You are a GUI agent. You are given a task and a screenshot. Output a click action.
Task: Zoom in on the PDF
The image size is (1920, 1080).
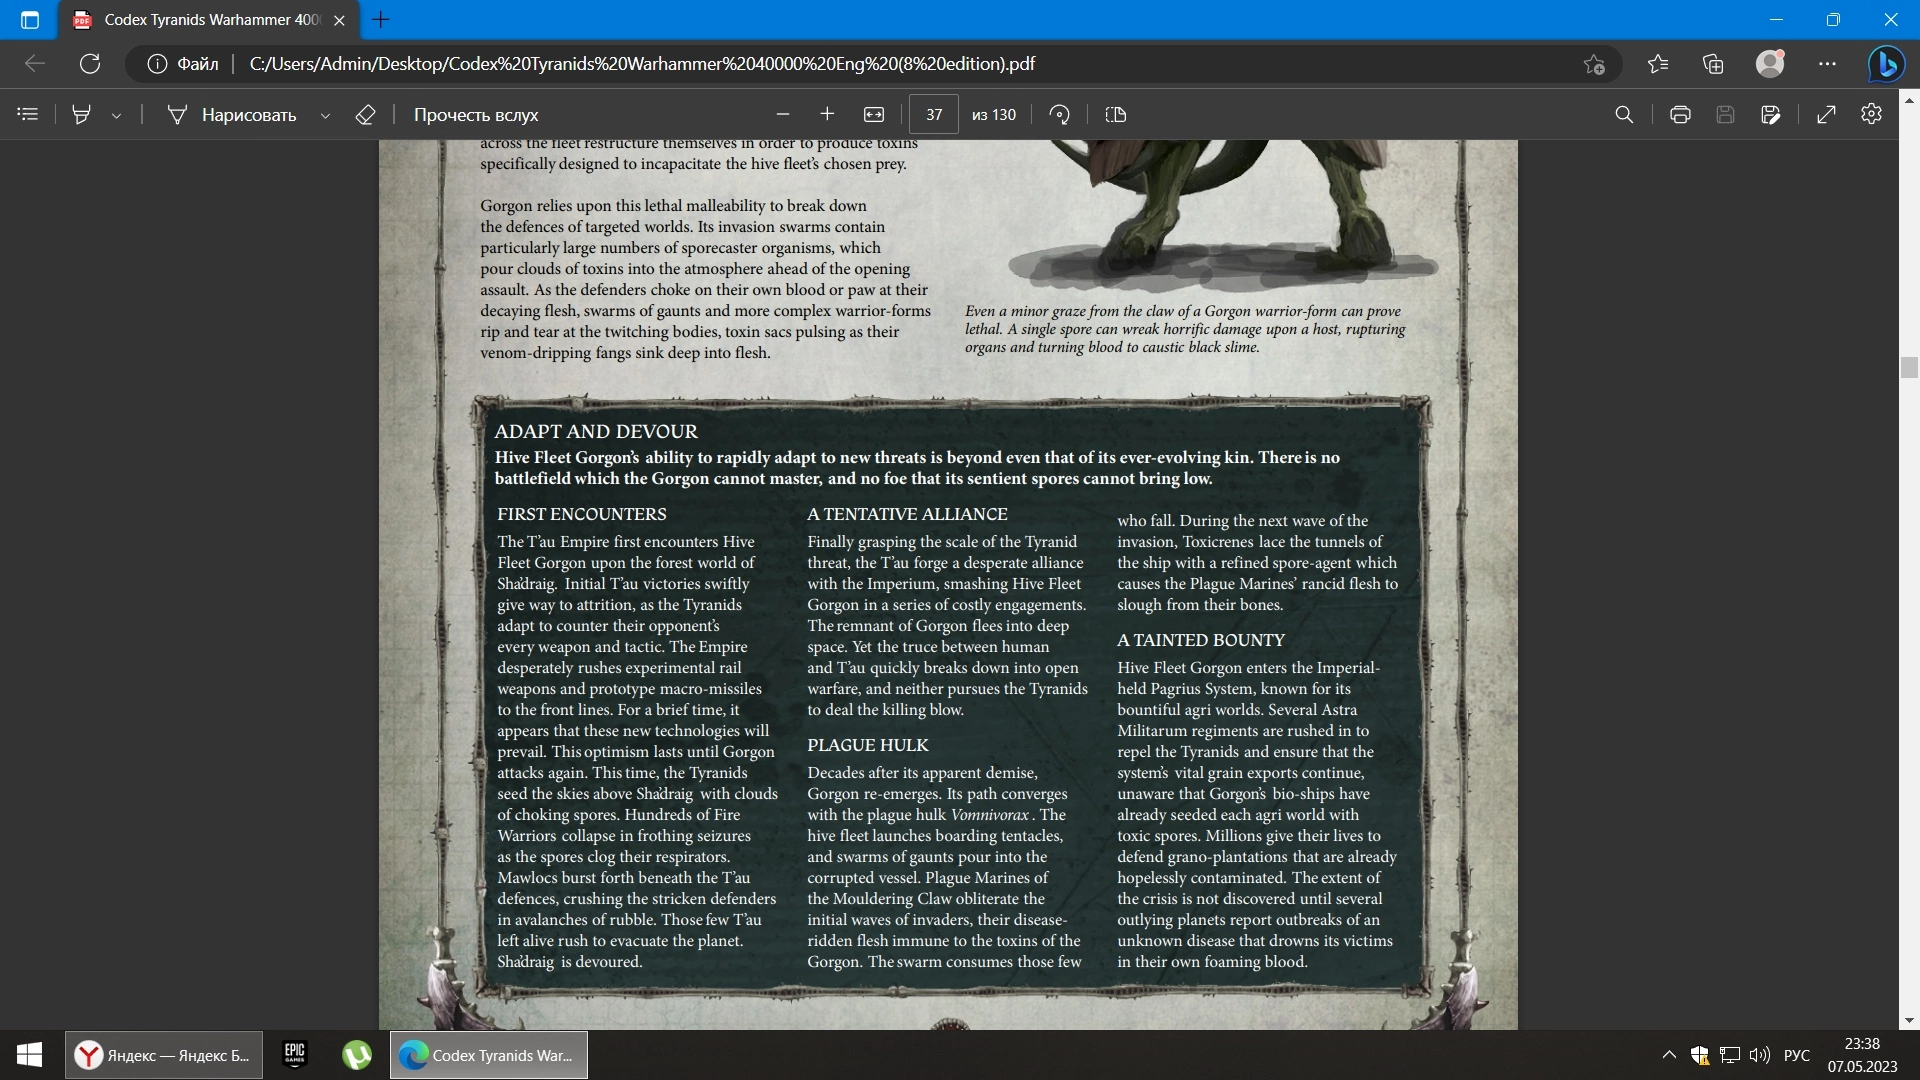click(827, 115)
